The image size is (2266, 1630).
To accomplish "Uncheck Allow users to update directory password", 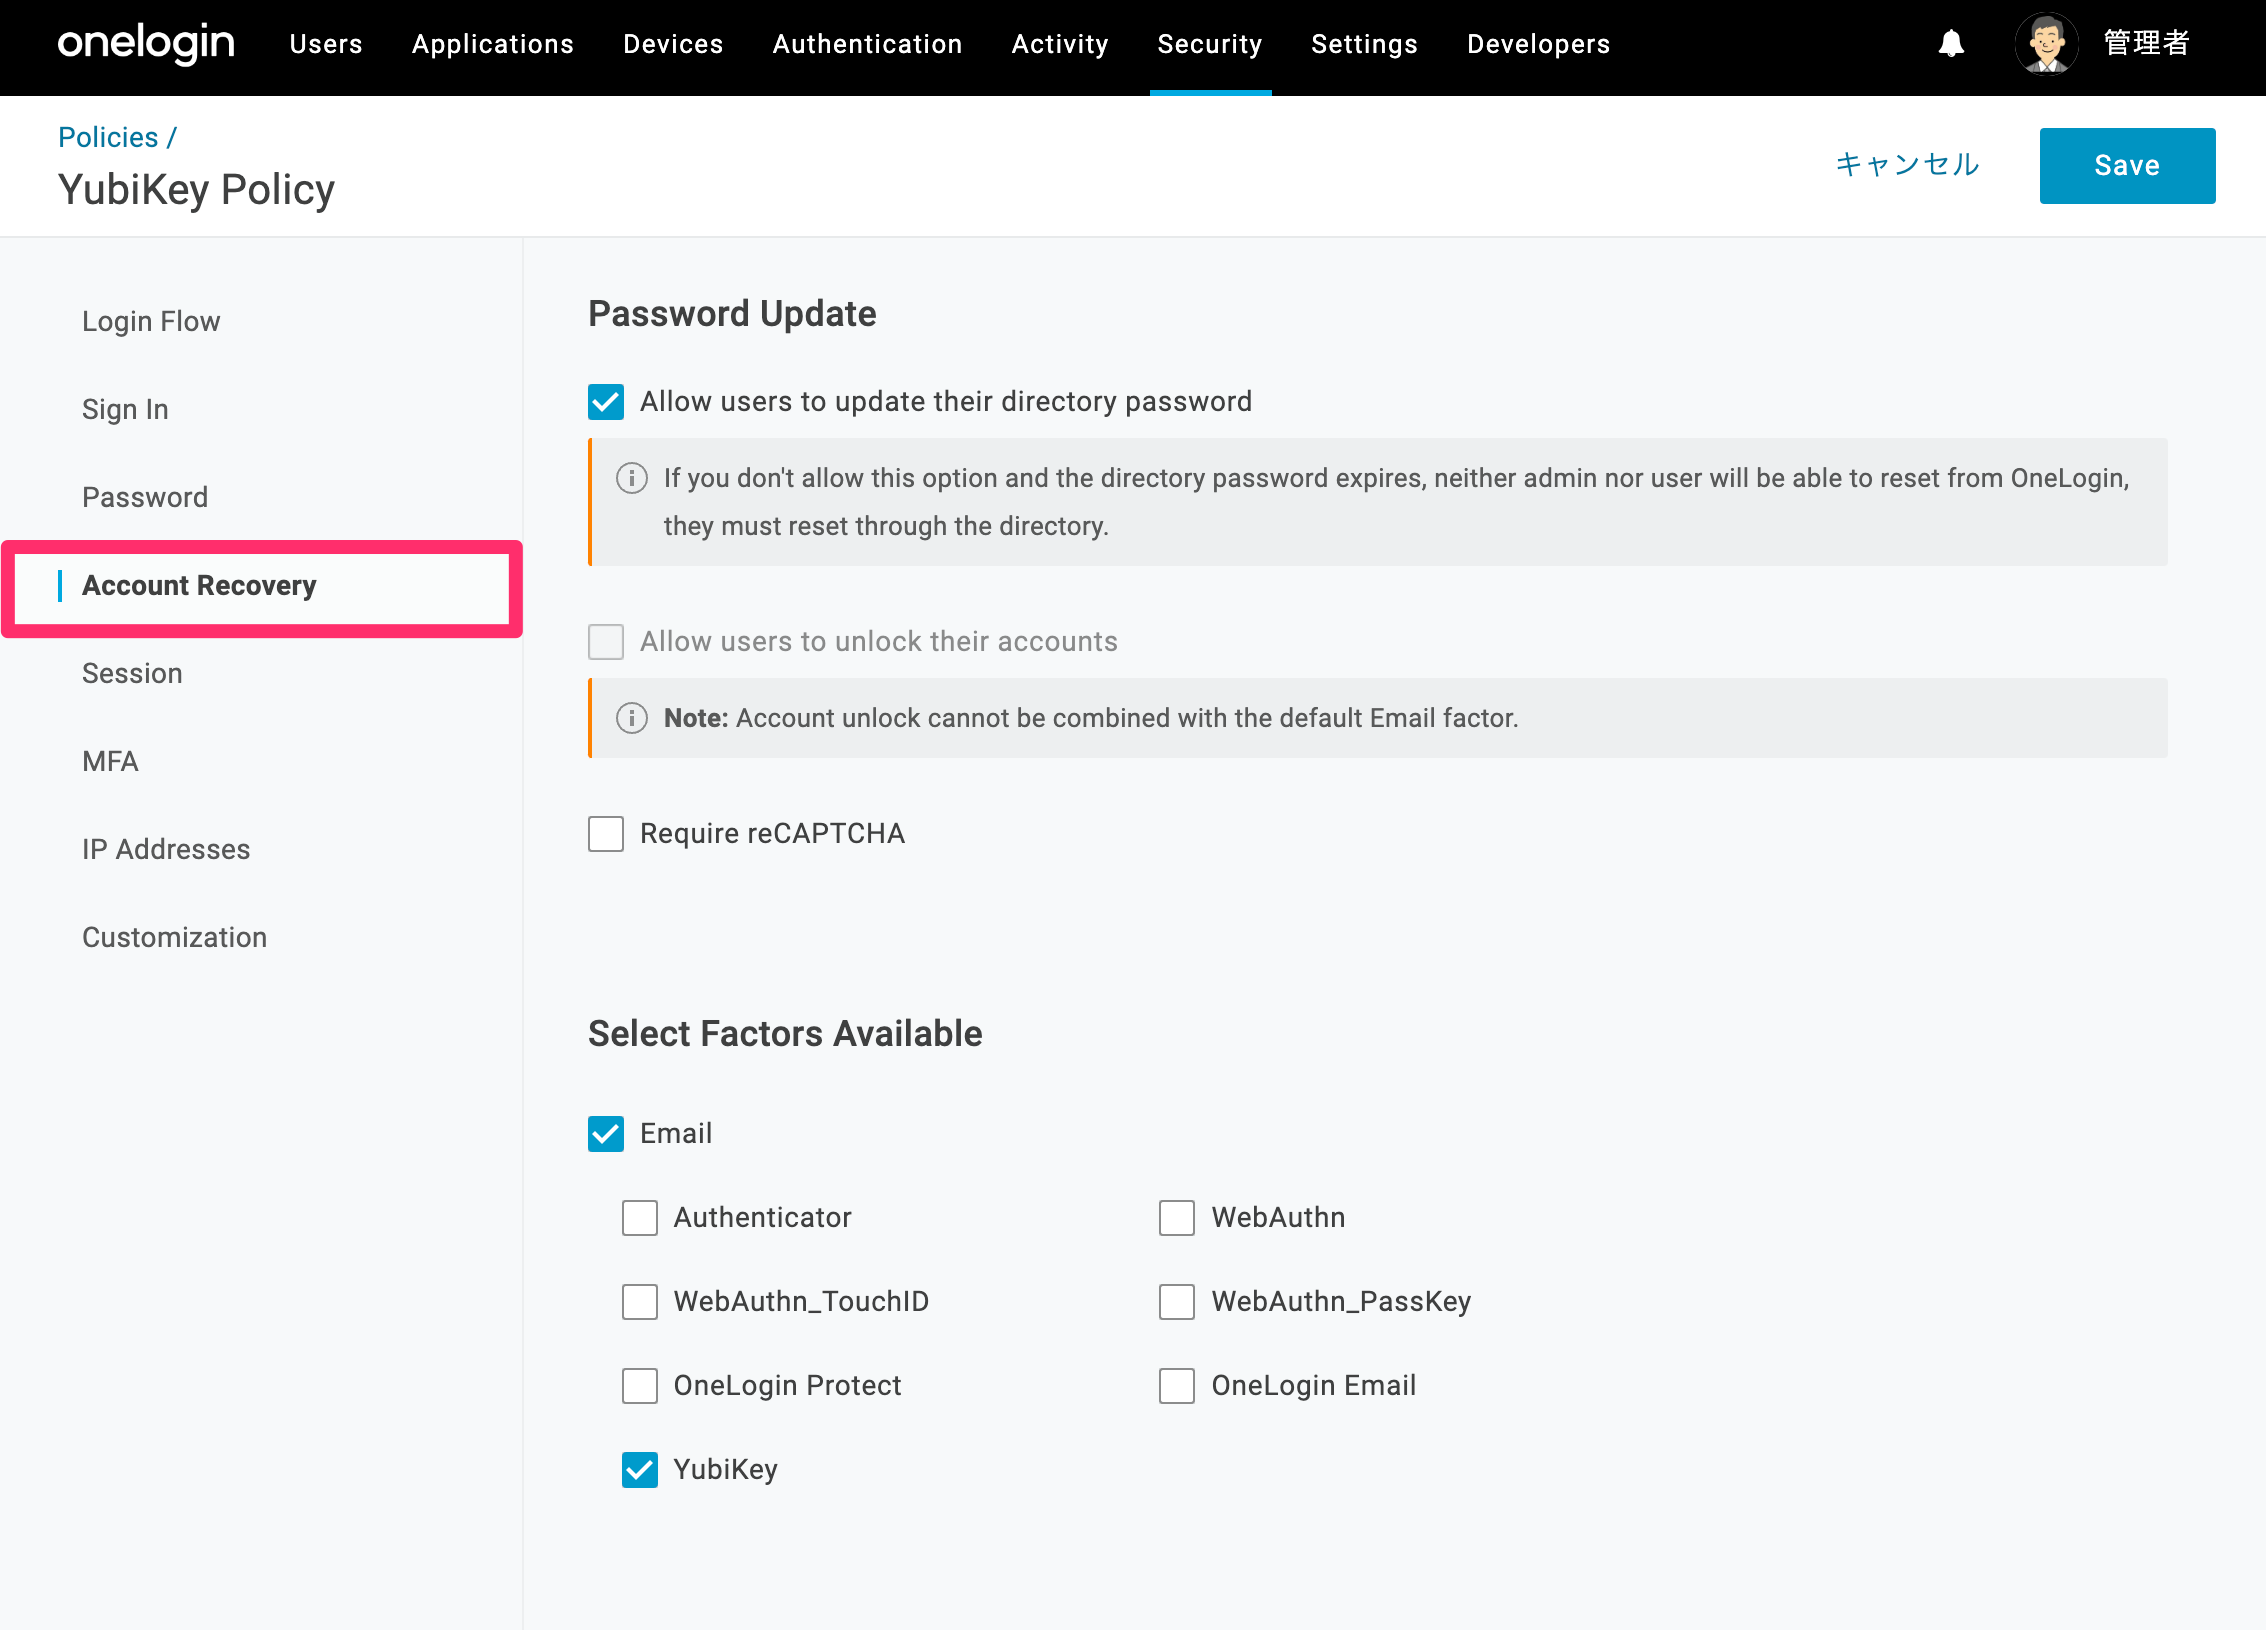I will (606, 402).
